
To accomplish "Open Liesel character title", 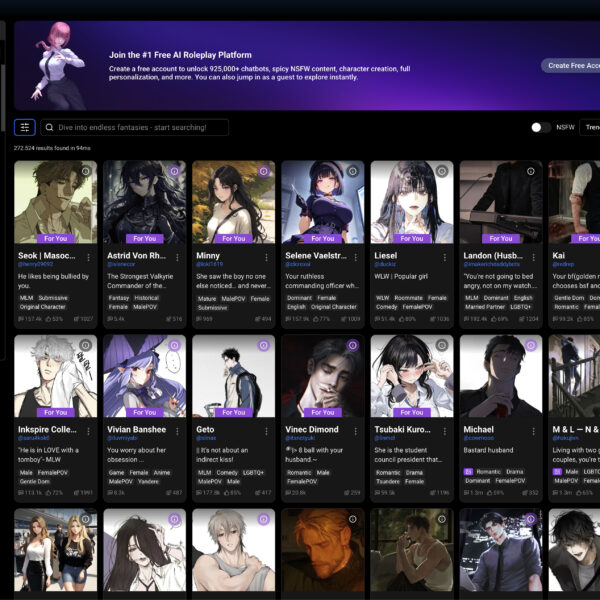I will point(385,256).
